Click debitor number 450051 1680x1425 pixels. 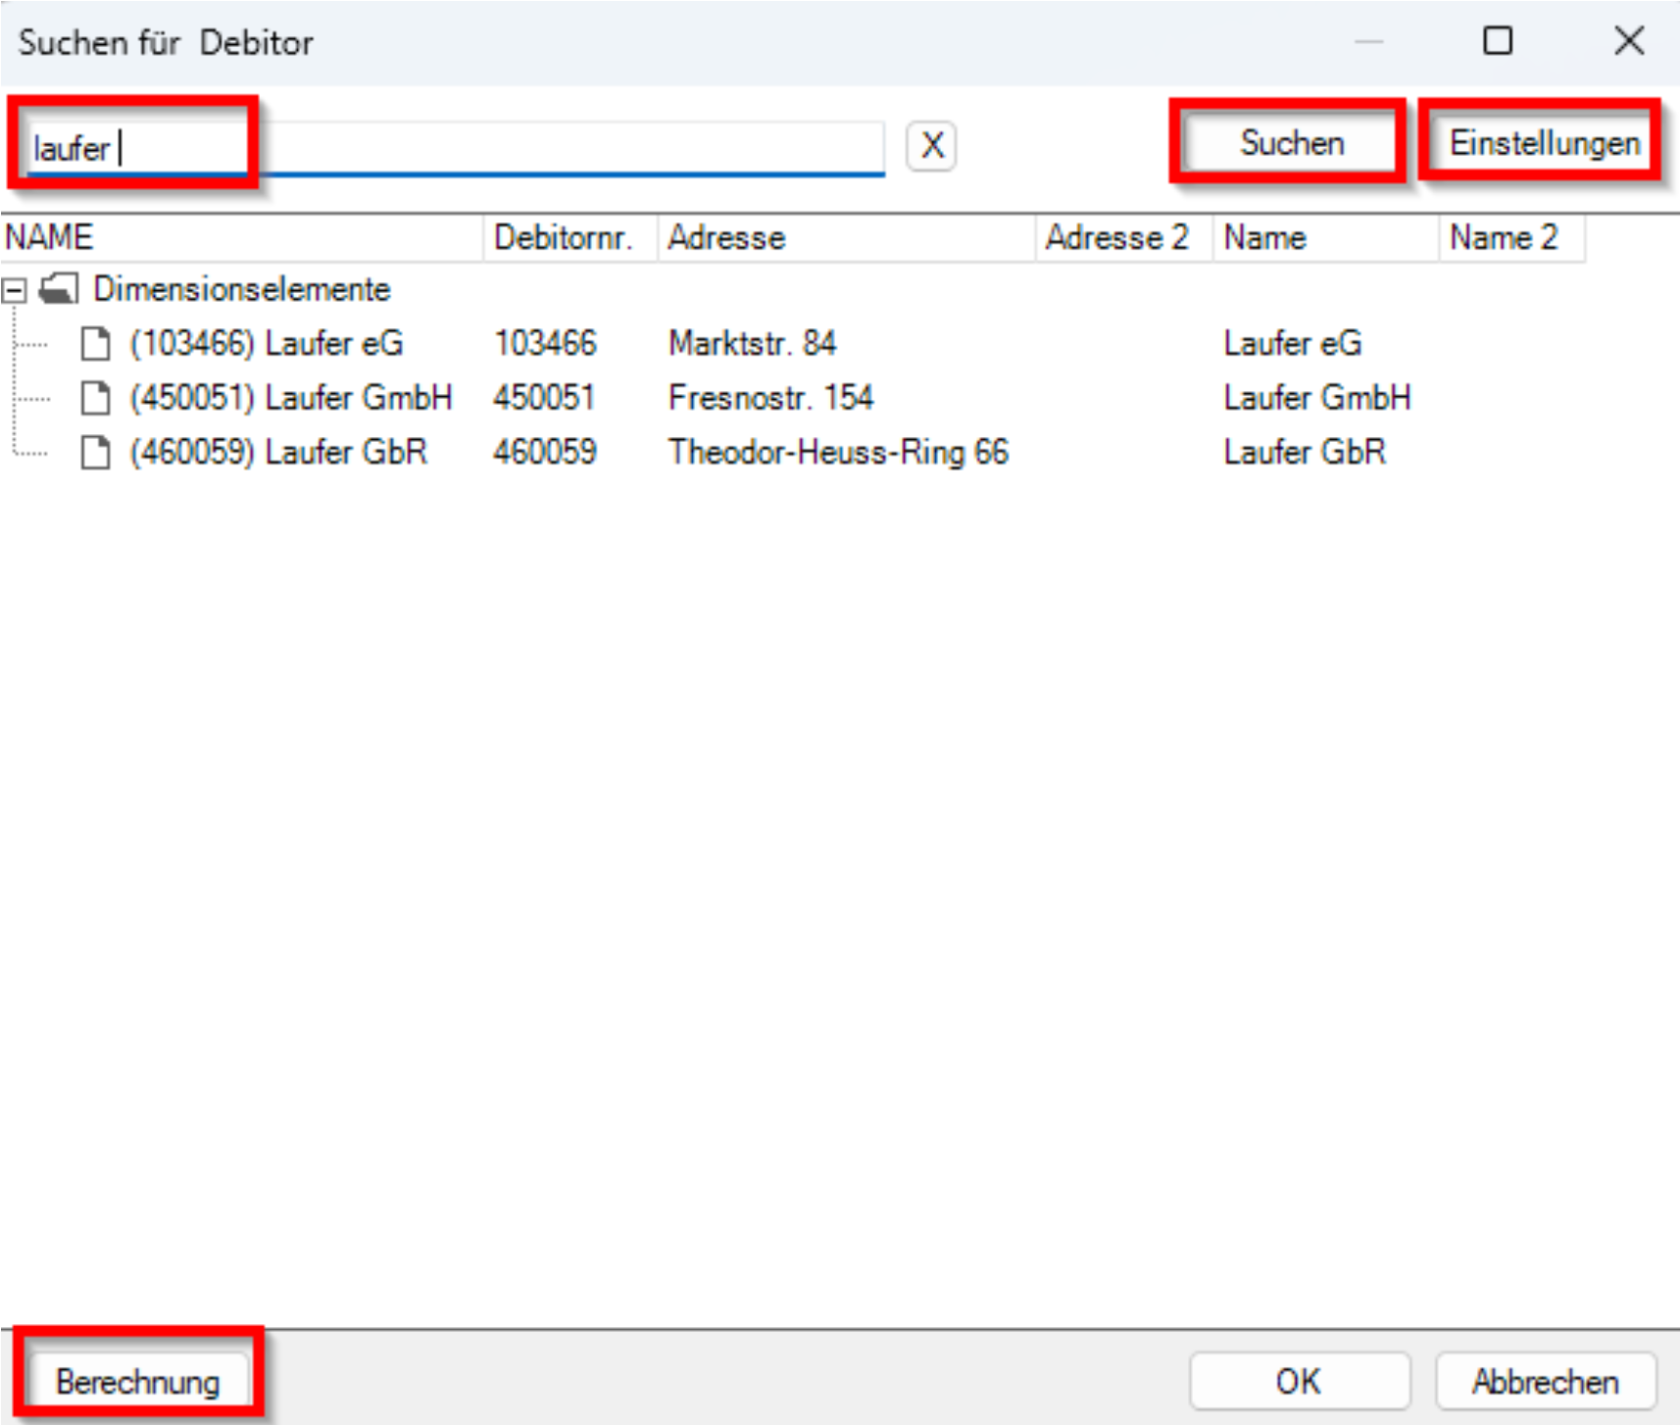(545, 397)
